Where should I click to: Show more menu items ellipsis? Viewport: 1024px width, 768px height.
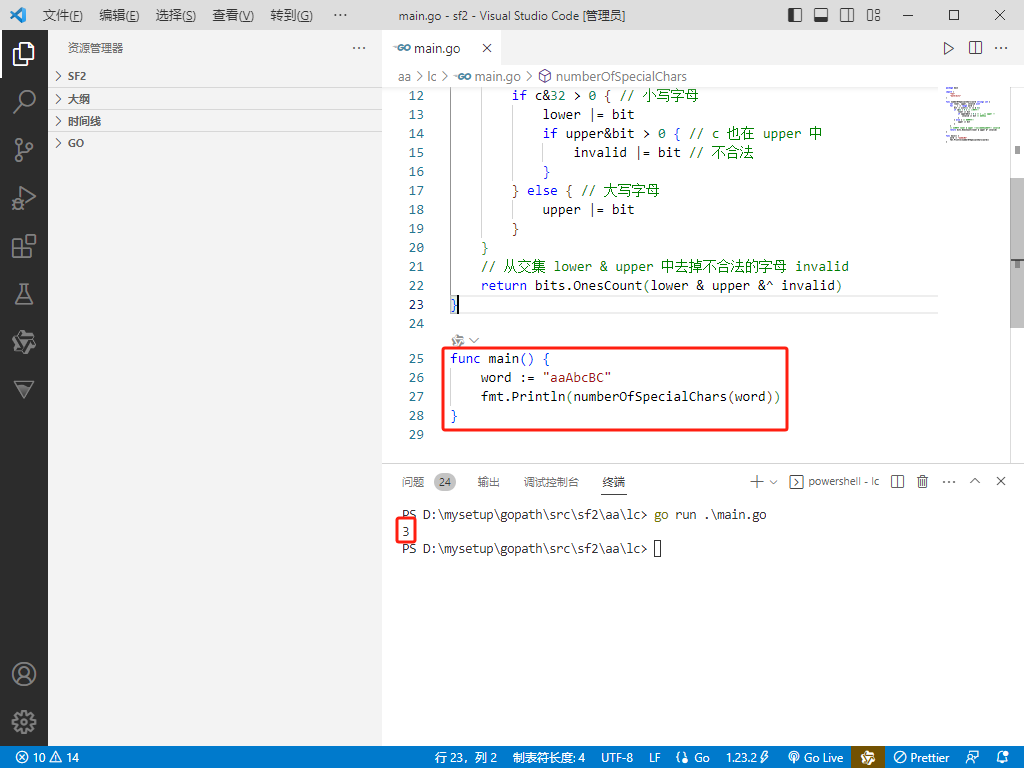pos(340,15)
